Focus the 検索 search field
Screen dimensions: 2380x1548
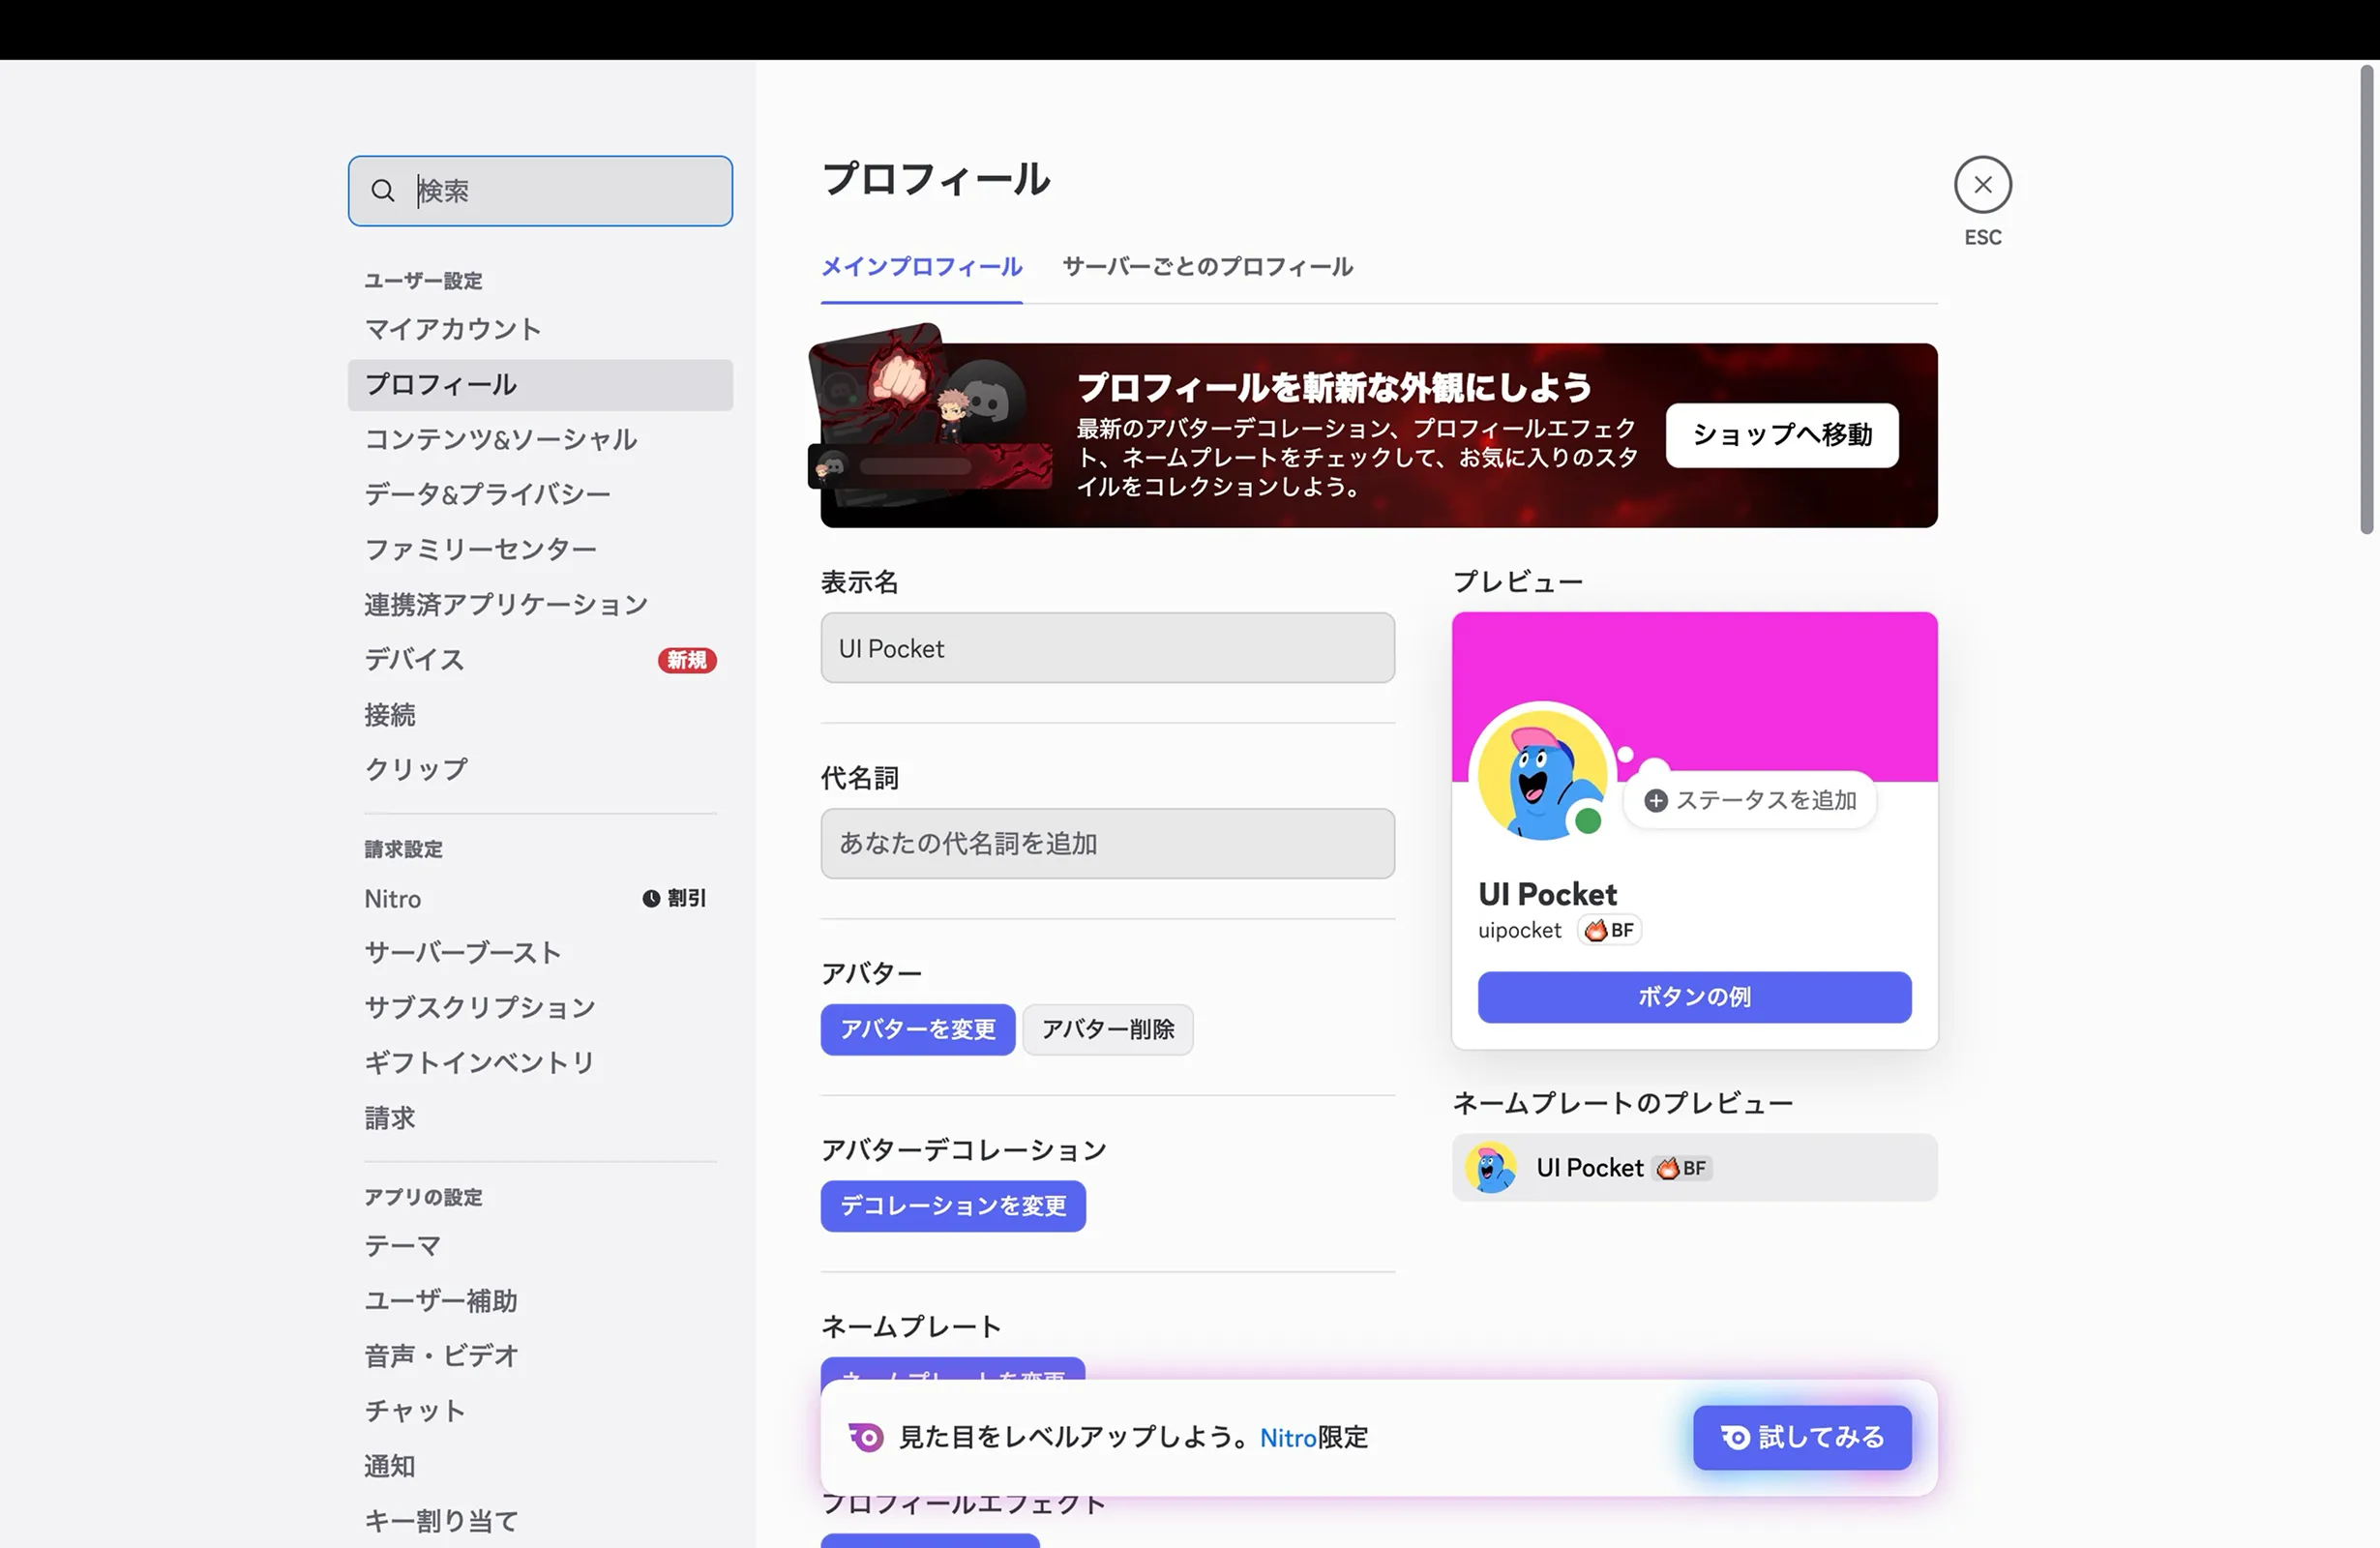tap(540, 191)
